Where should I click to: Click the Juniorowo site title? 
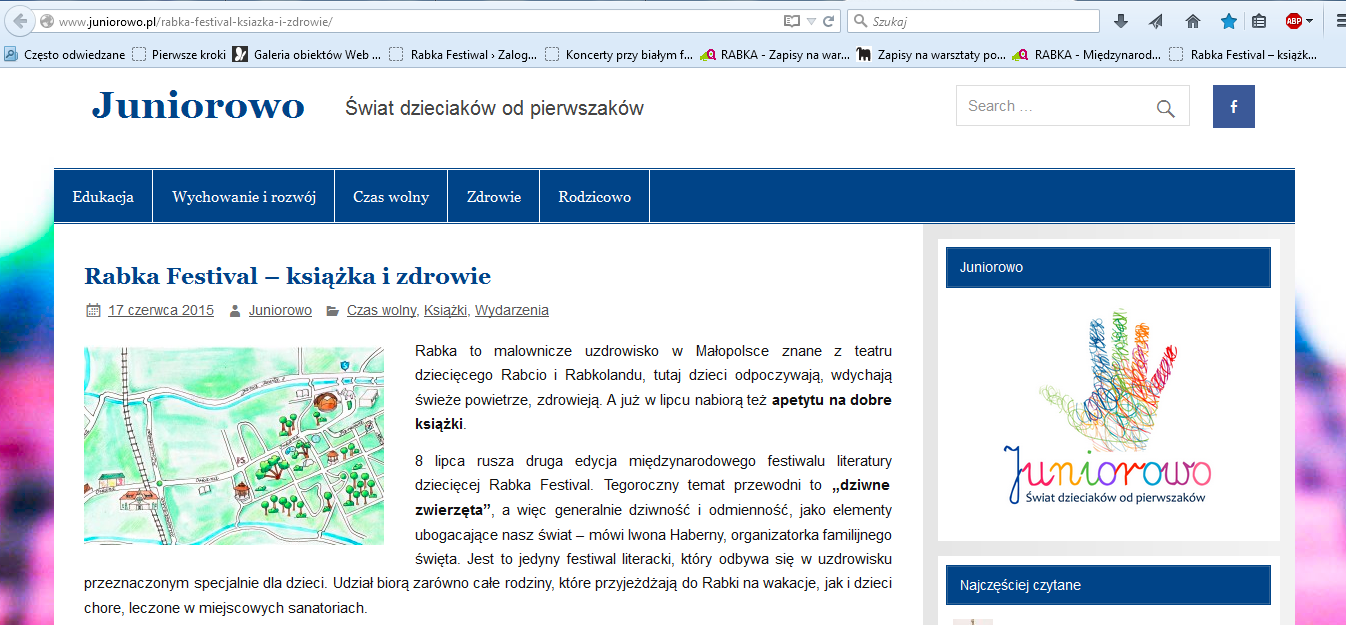coord(198,105)
